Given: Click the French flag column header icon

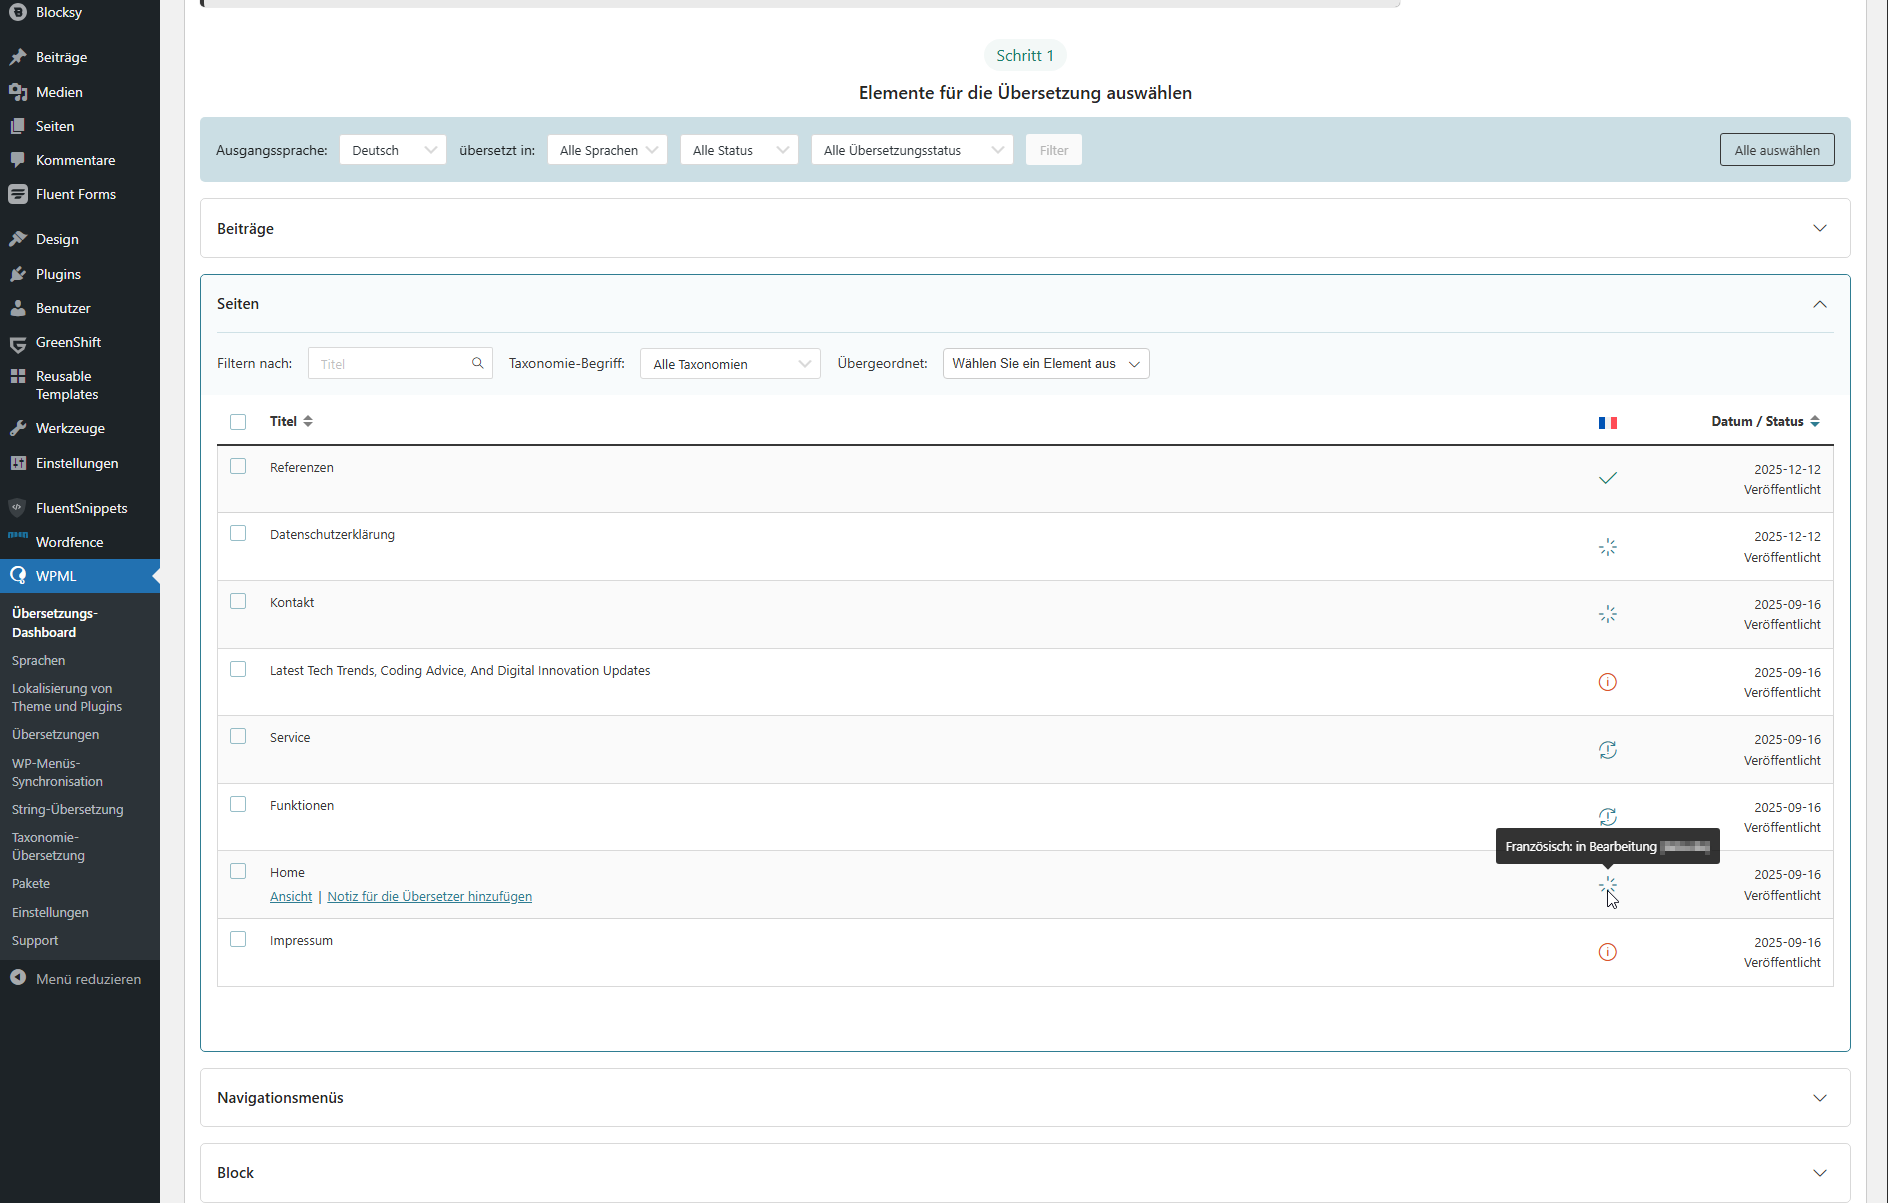Looking at the screenshot, I should (1607, 422).
